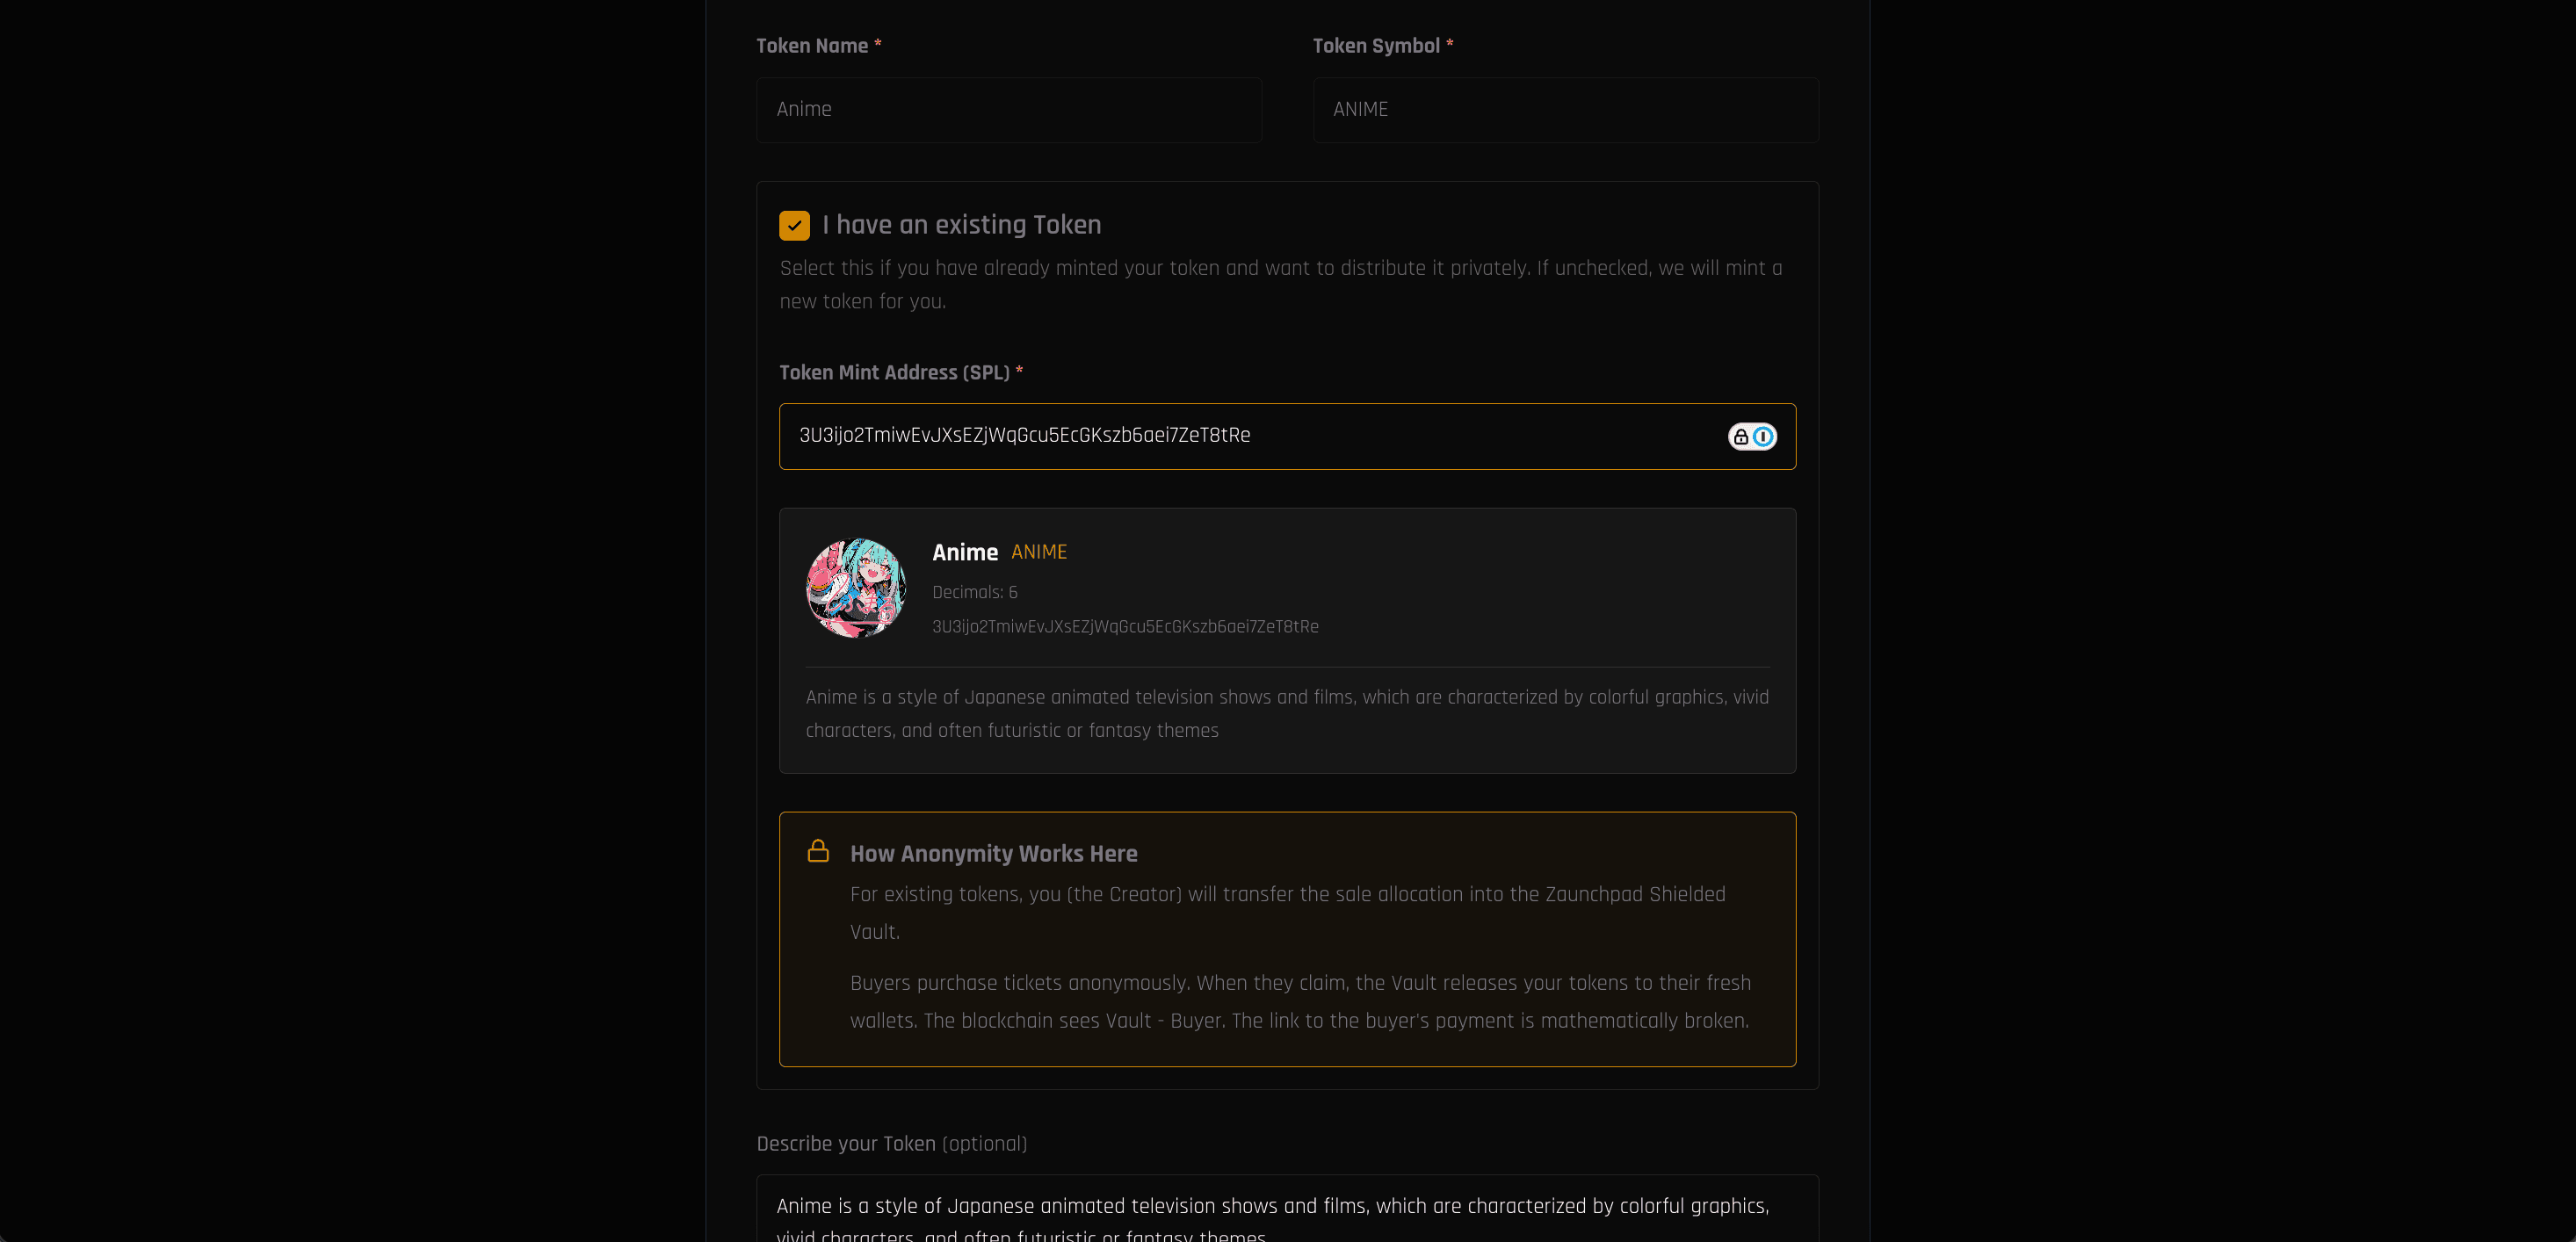Focus the Token Name input field
The image size is (2576, 1242).
[1008, 110]
